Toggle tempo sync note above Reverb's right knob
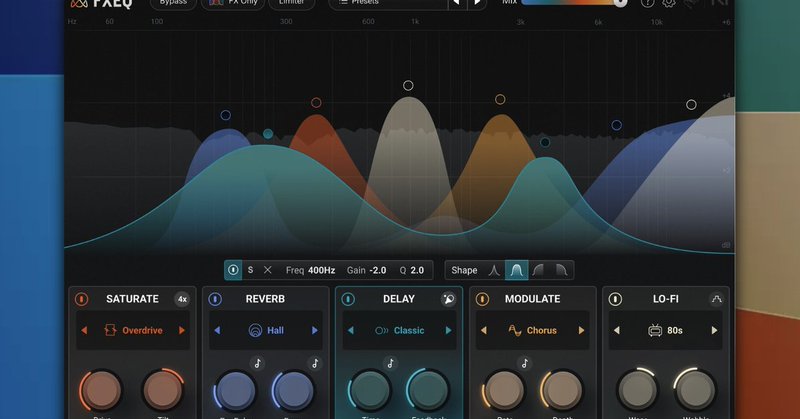This screenshot has width=800, height=419. point(315,363)
